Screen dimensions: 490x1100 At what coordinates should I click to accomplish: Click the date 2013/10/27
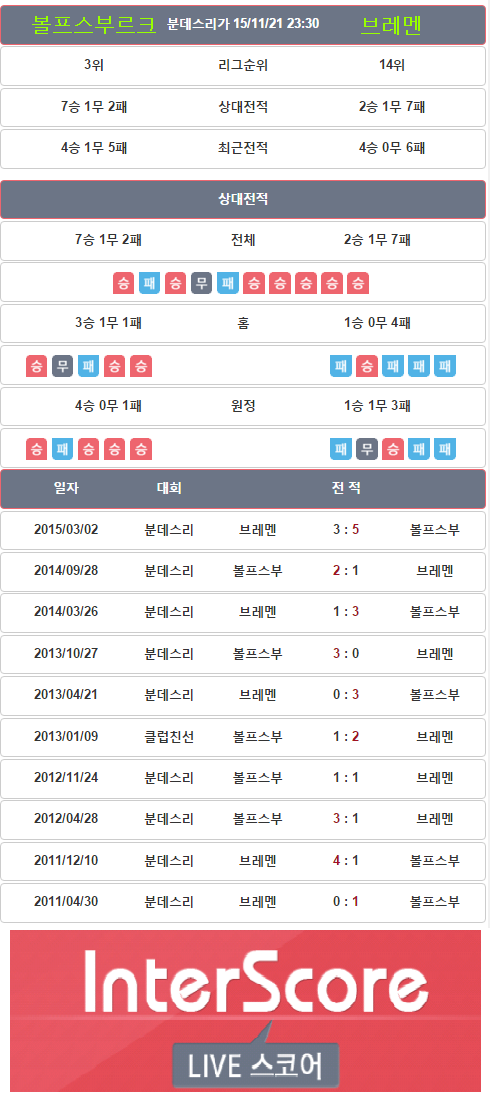click(x=67, y=654)
